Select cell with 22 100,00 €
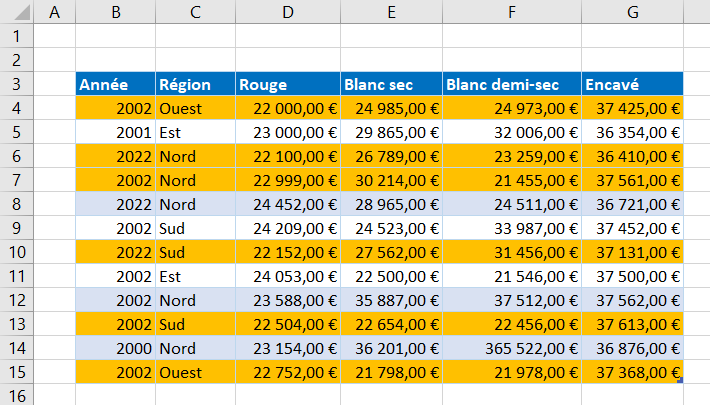The image size is (710, 405). [288, 156]
